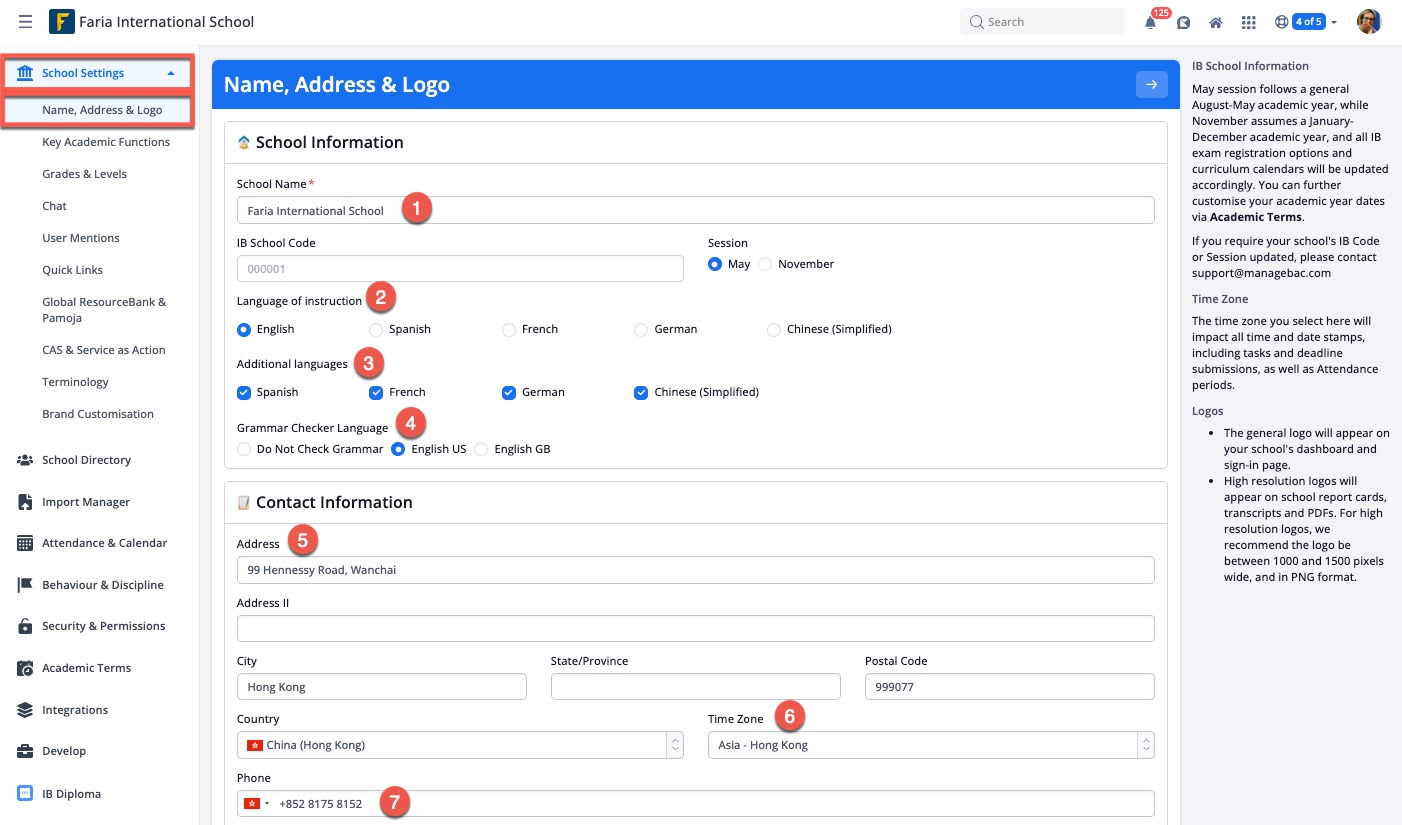The height and width of the screenshot is (825, 1402).
Task: Click the Behaviour & Discipline flag icon
Action: 25,585
